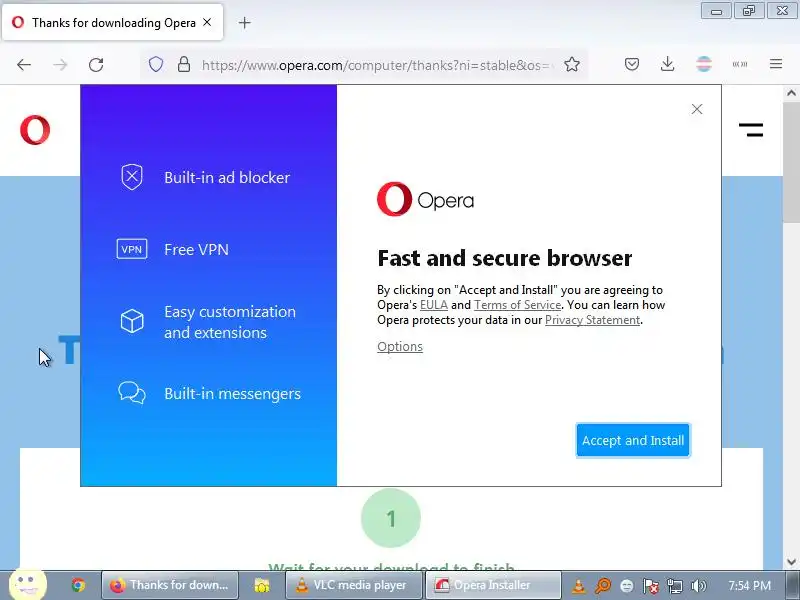Screen dimensions: 800x600
Task: Switch to VLC media player taskbar button
Action: [x=354, y=585]
